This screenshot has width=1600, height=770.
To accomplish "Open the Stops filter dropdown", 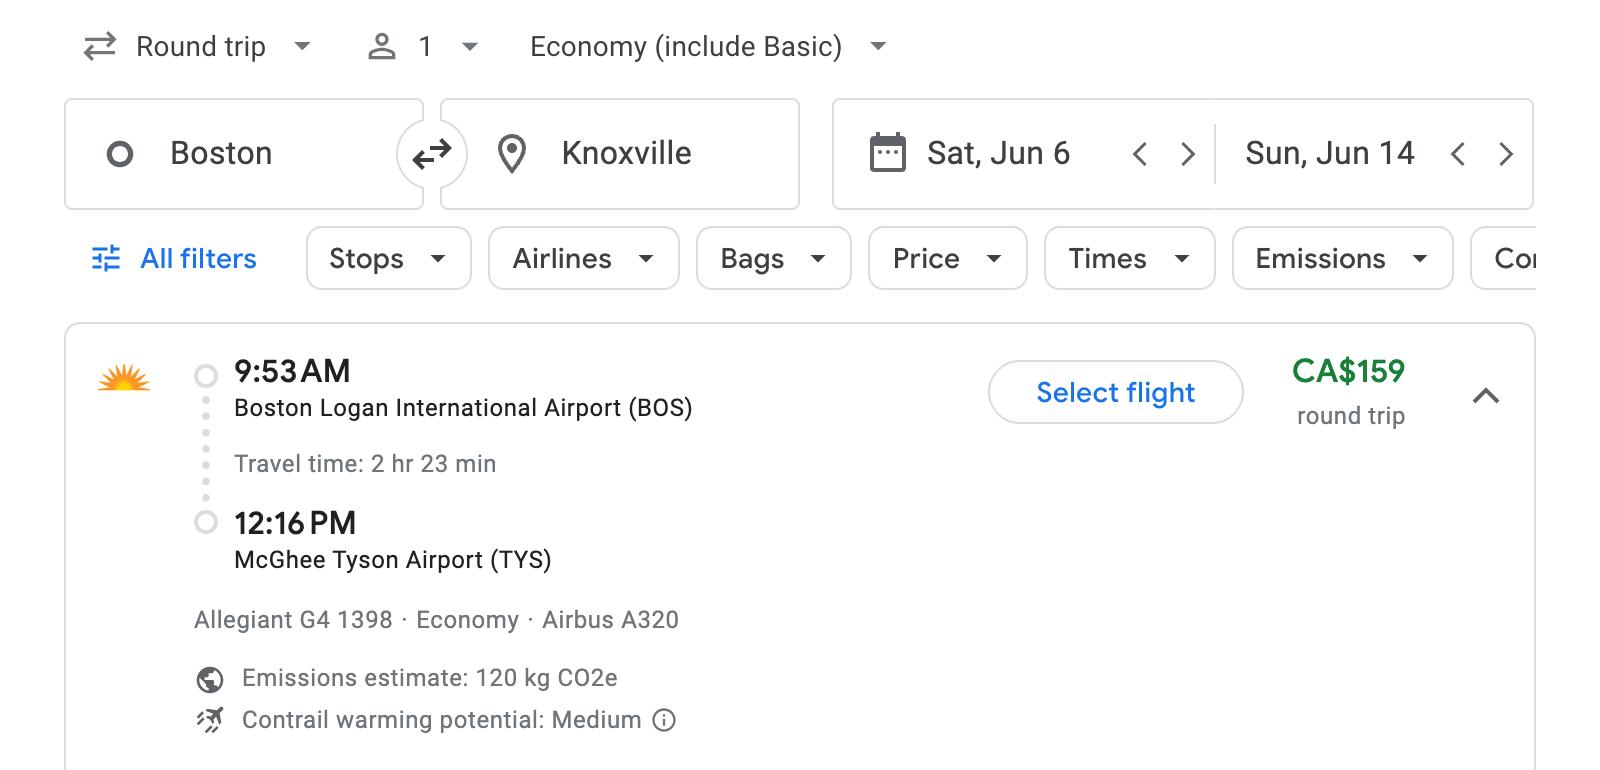I will [387, 258].
